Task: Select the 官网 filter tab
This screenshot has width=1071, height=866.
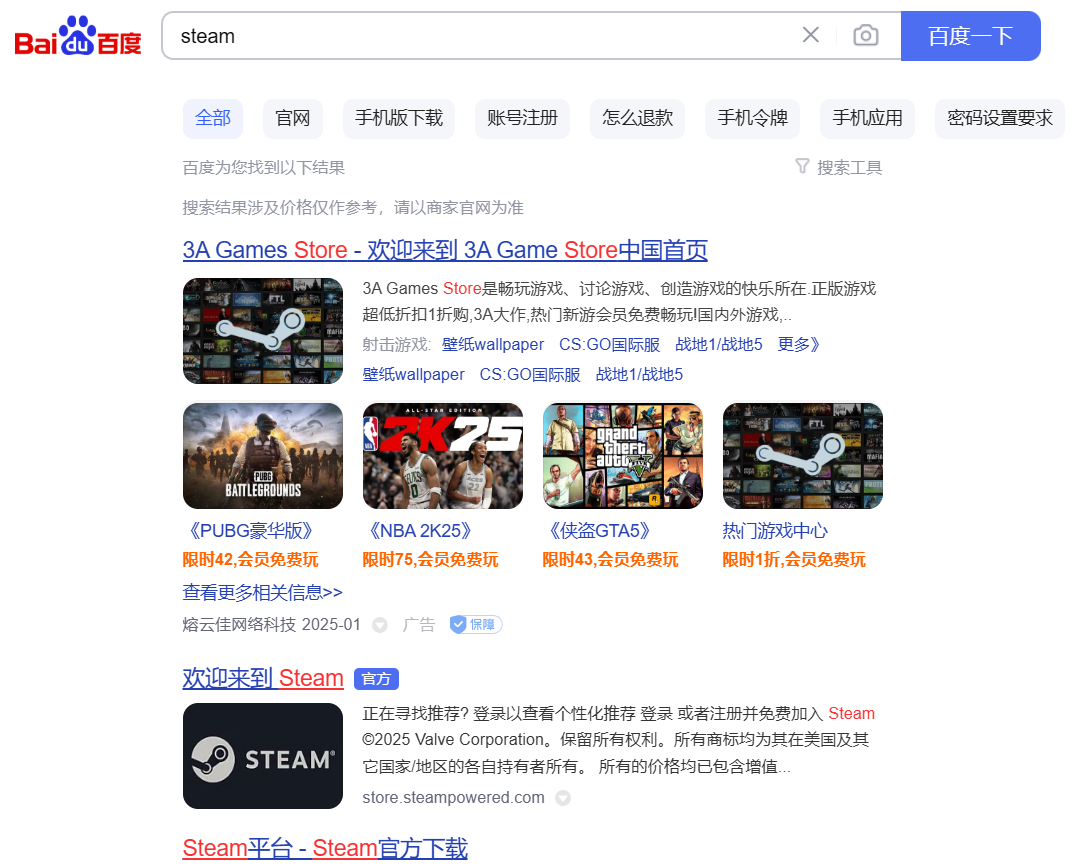Action: 293,118
